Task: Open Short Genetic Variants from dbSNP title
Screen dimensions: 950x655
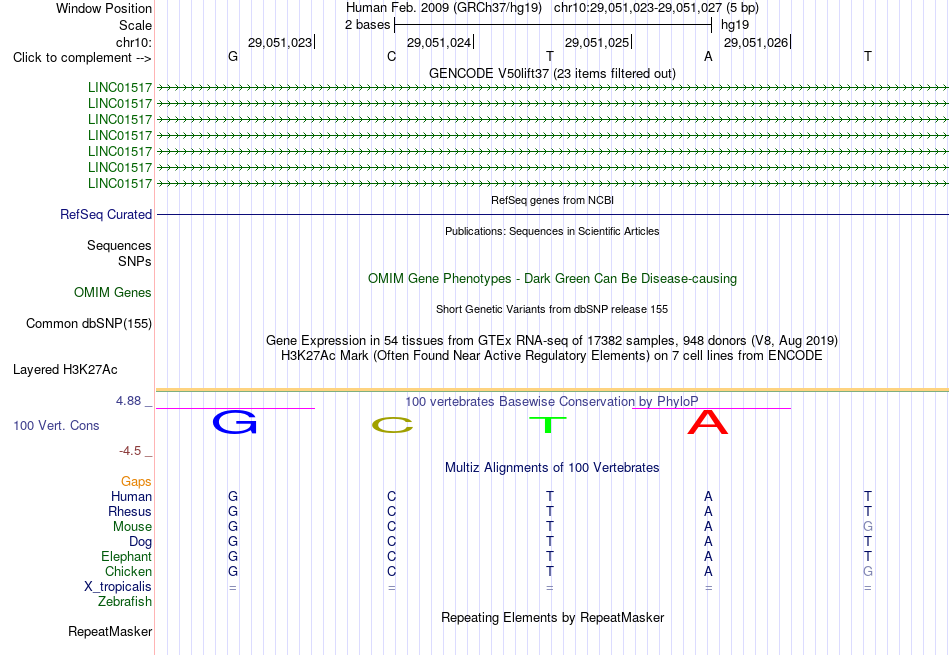Action: click(552, 309)
